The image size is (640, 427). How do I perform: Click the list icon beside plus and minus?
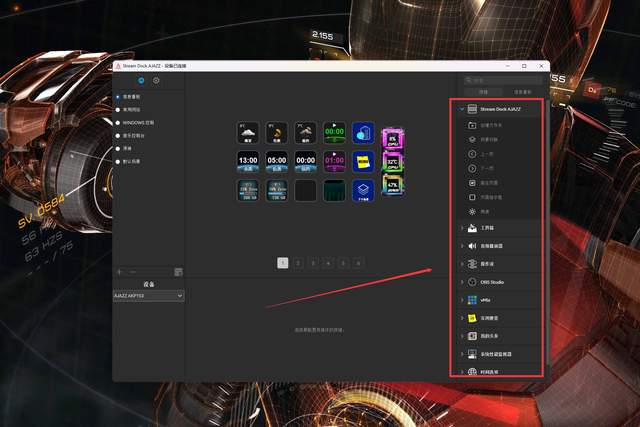178,272
